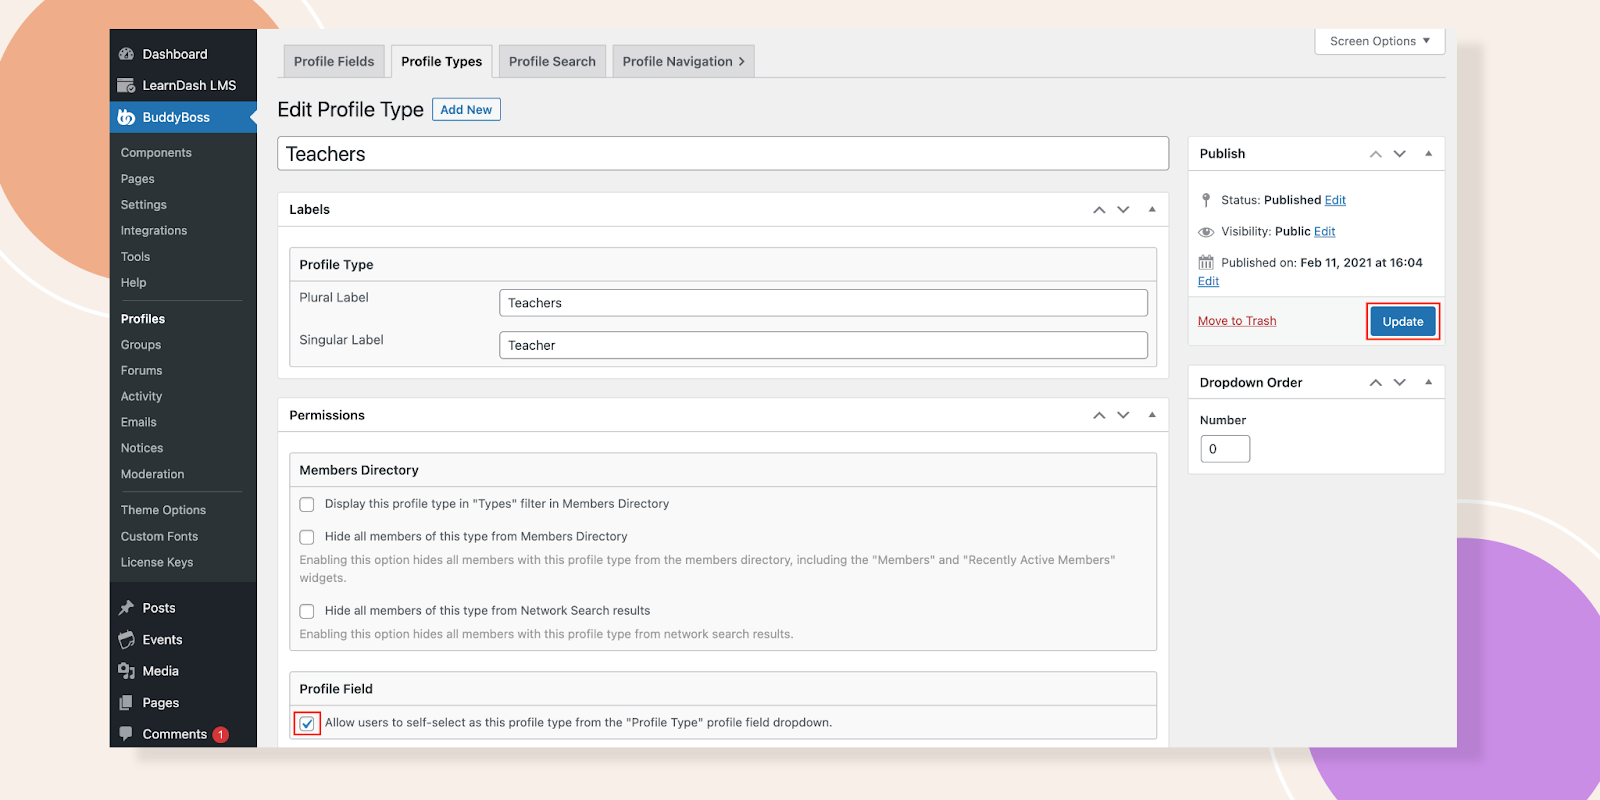Viewport: 1600px width, 800px height.
Task: Collapse the Permissions panel toggle triangle
Action: click(x=1152, y=415)
